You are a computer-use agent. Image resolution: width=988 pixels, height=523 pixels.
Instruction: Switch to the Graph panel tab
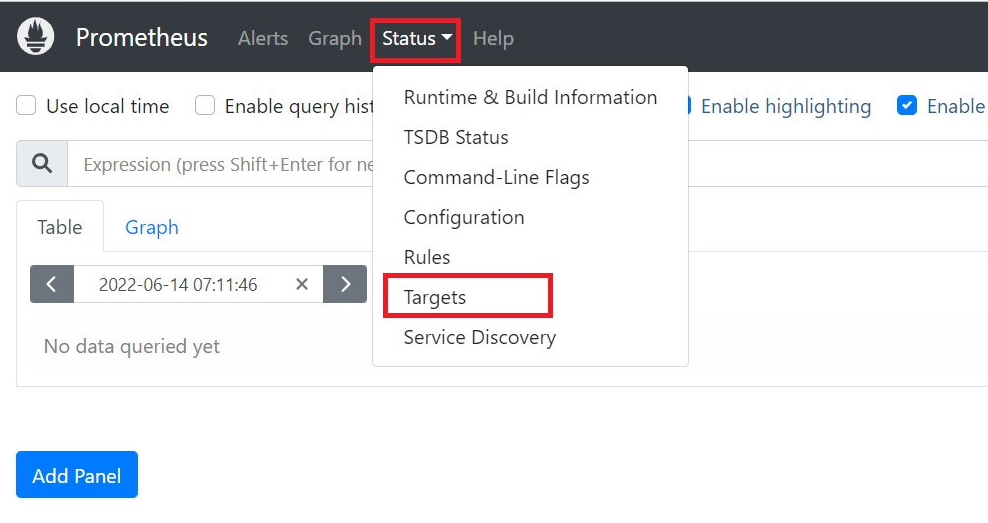(x=152, y=227)
